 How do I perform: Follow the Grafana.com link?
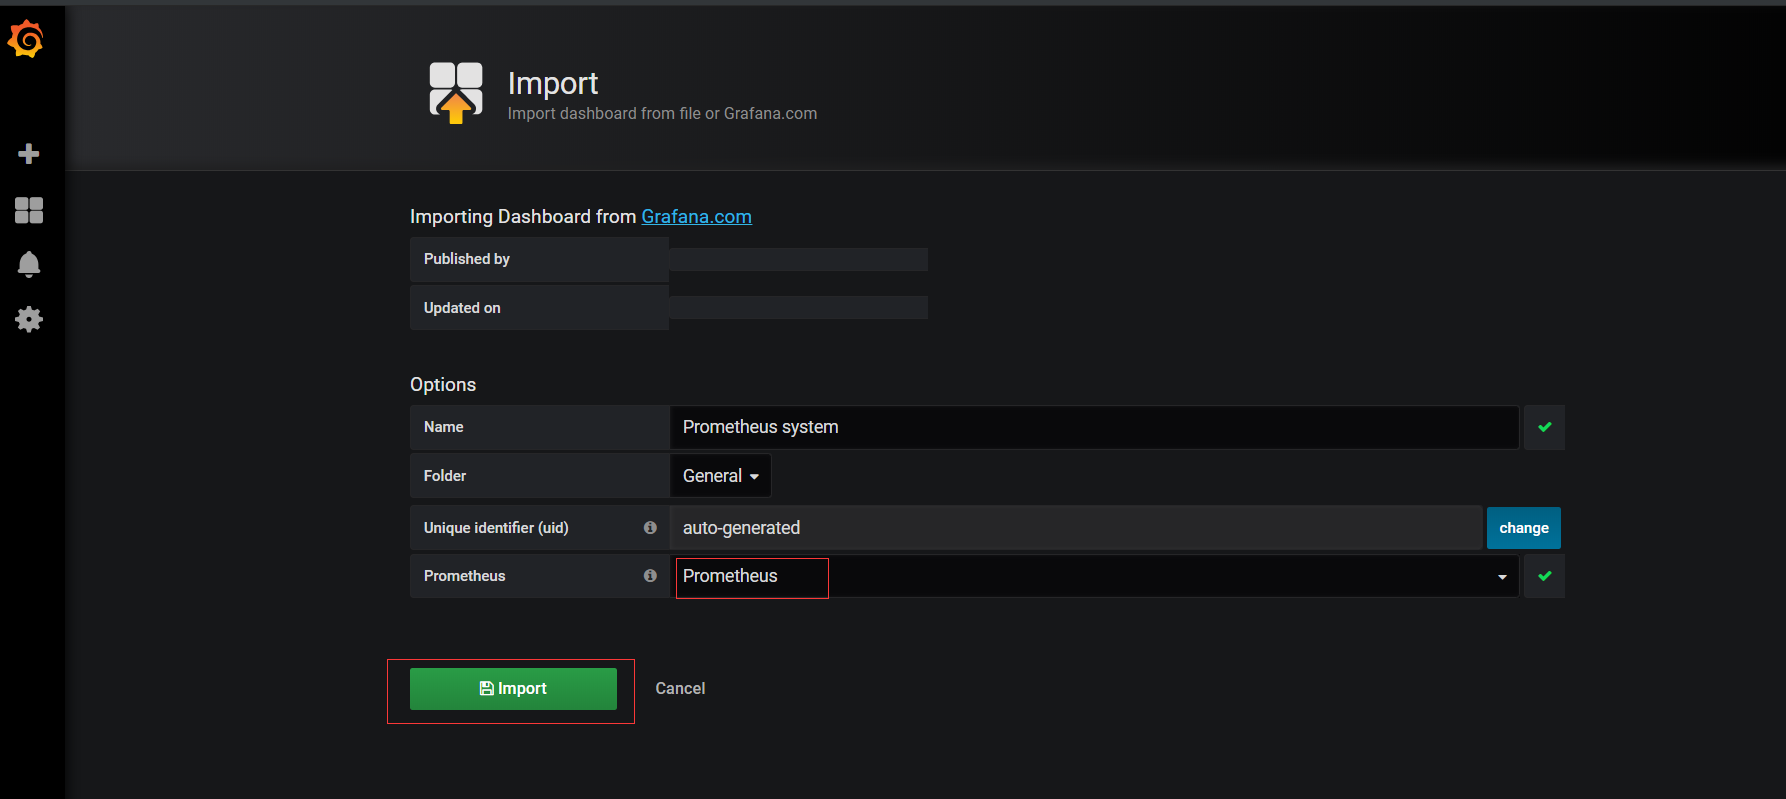click(x=696, y=217)
